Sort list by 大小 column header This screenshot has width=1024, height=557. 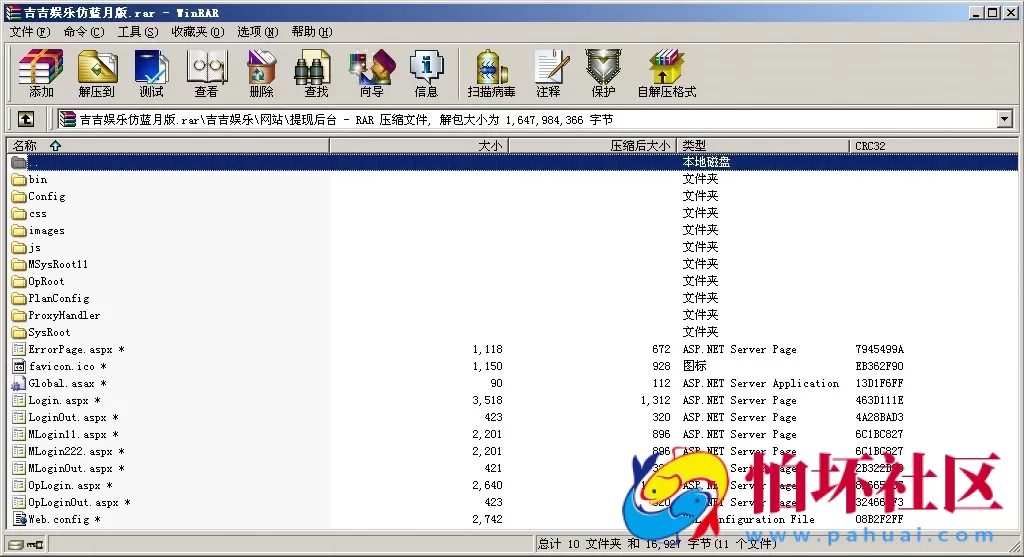tap(490, 145)
